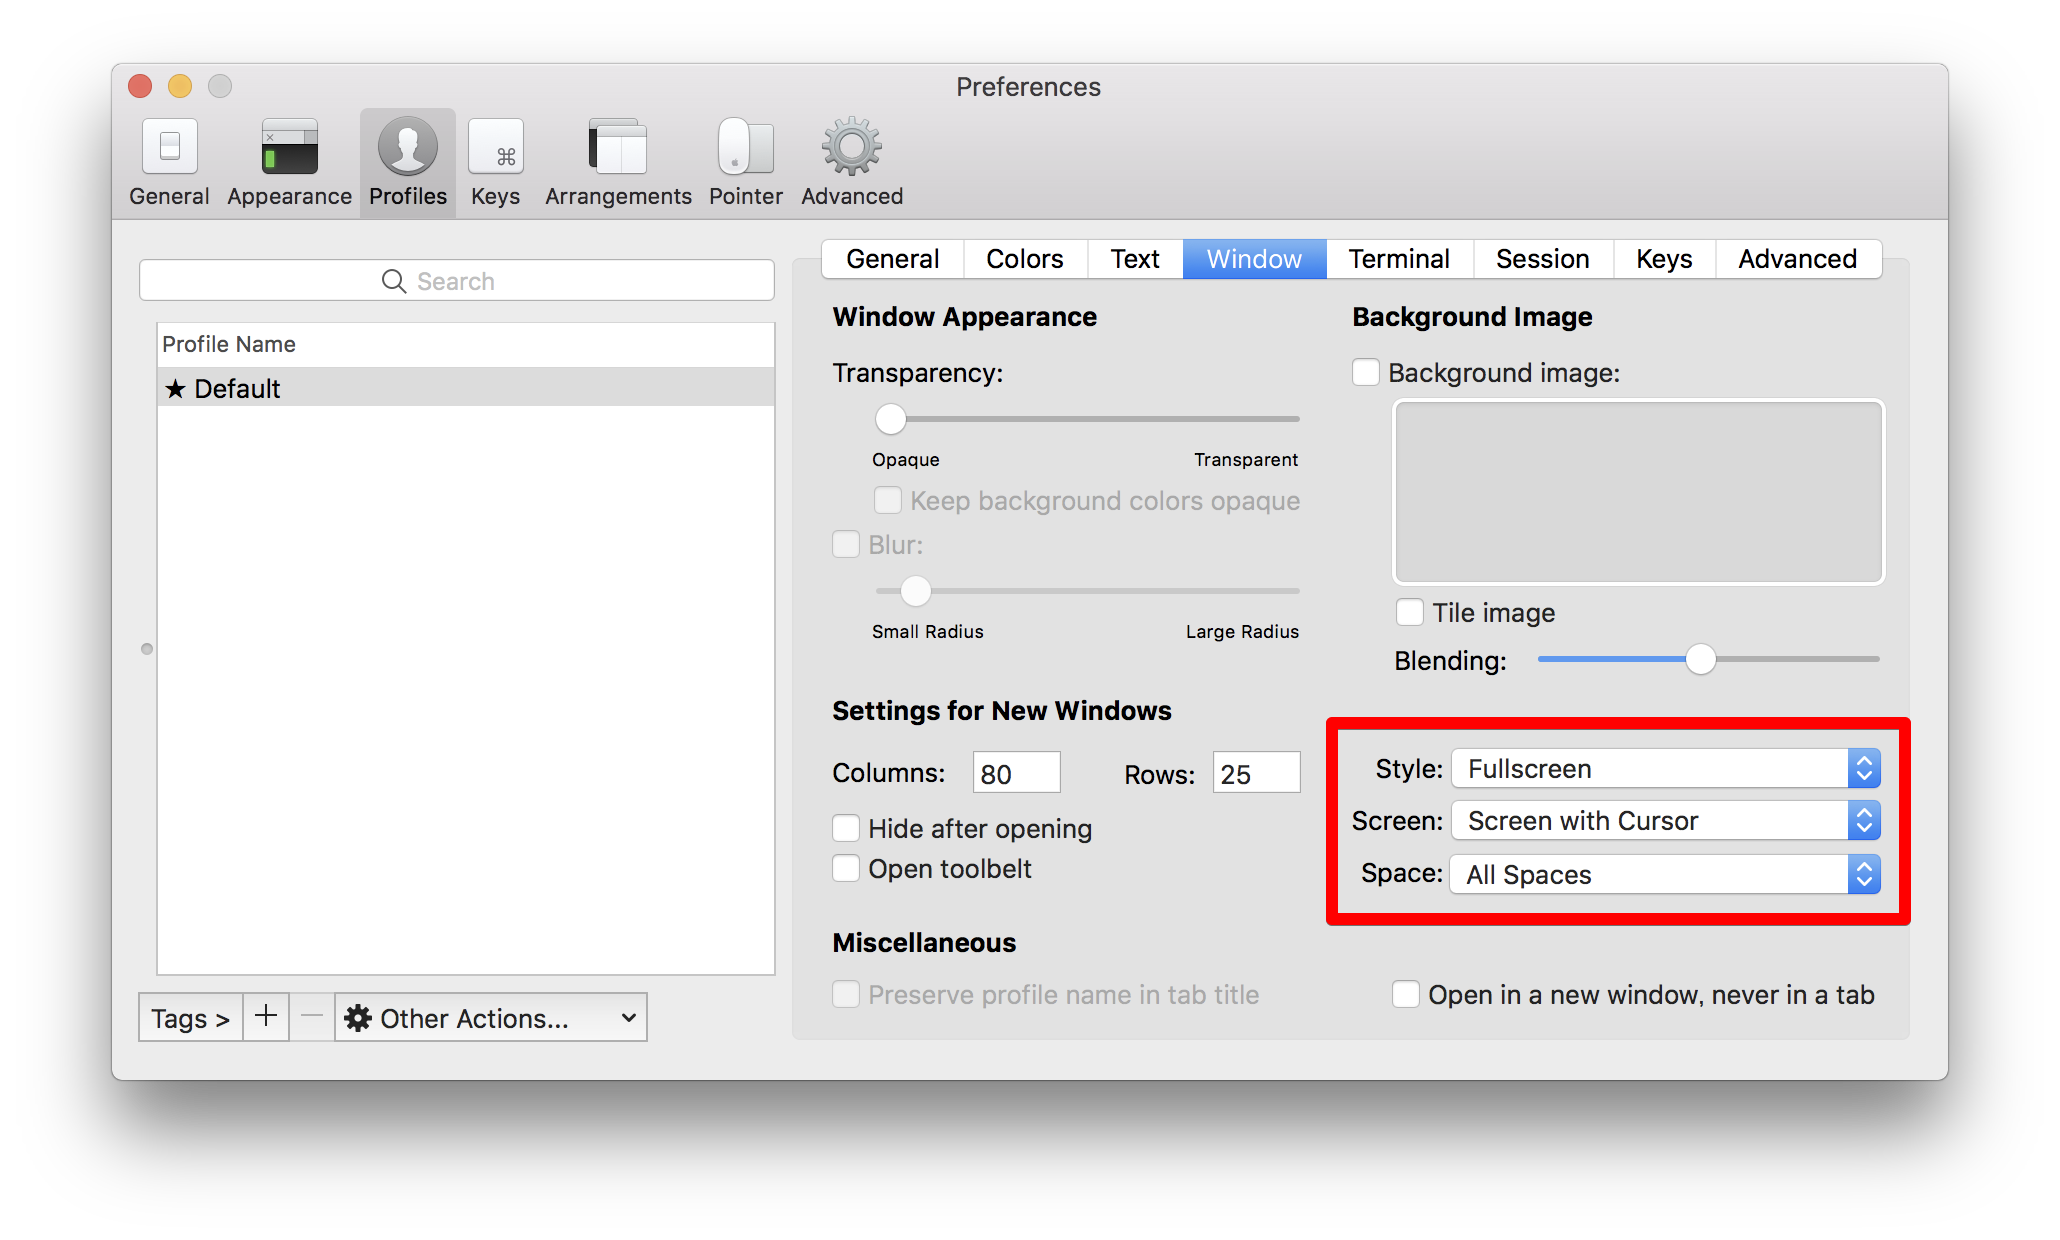The height and width of the screenshot is (1240, 2060).
Task: Click the Blending slider knob
Action: coord(1700,658)
